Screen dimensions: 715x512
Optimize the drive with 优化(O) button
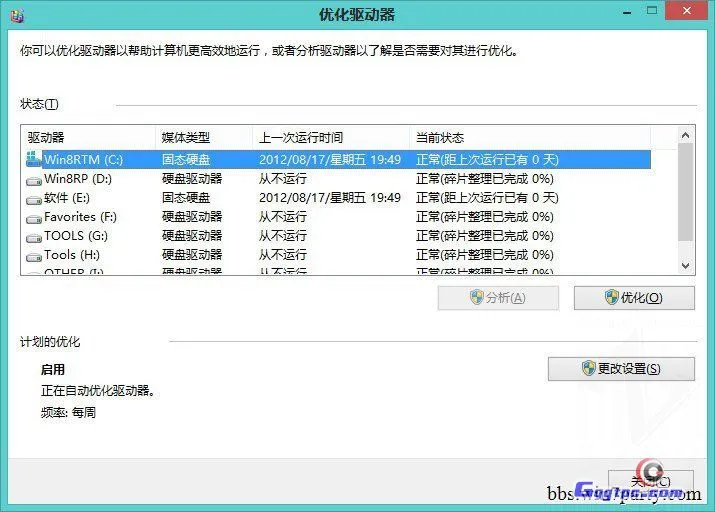click(x=634, y=298)
